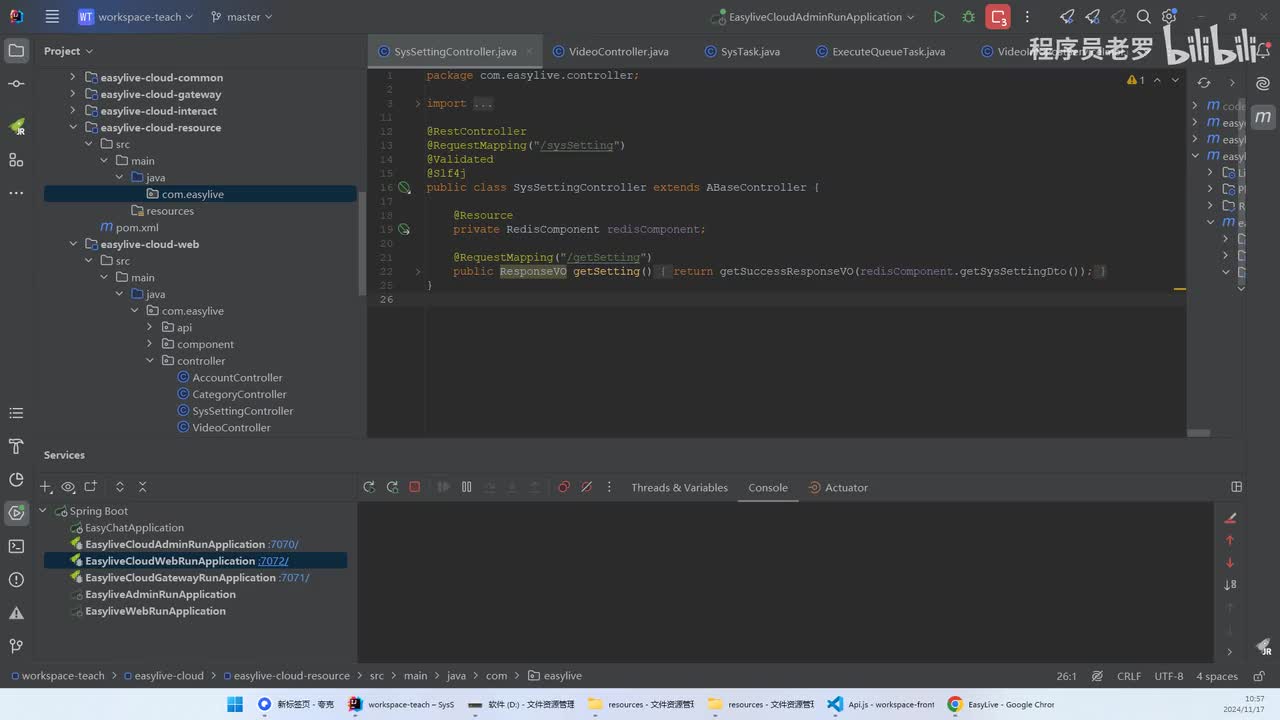Open run configuration dropdown EasyliveCloudAdminRunApplication
Screen dimensions: 1280x720
coord(814,17)
